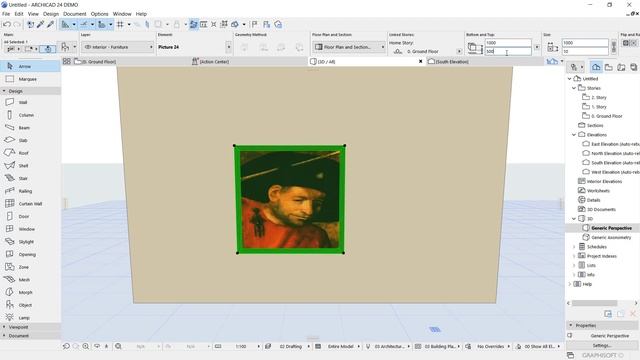
Task: Click the picture object on the wall
Action: coord(290,199)
